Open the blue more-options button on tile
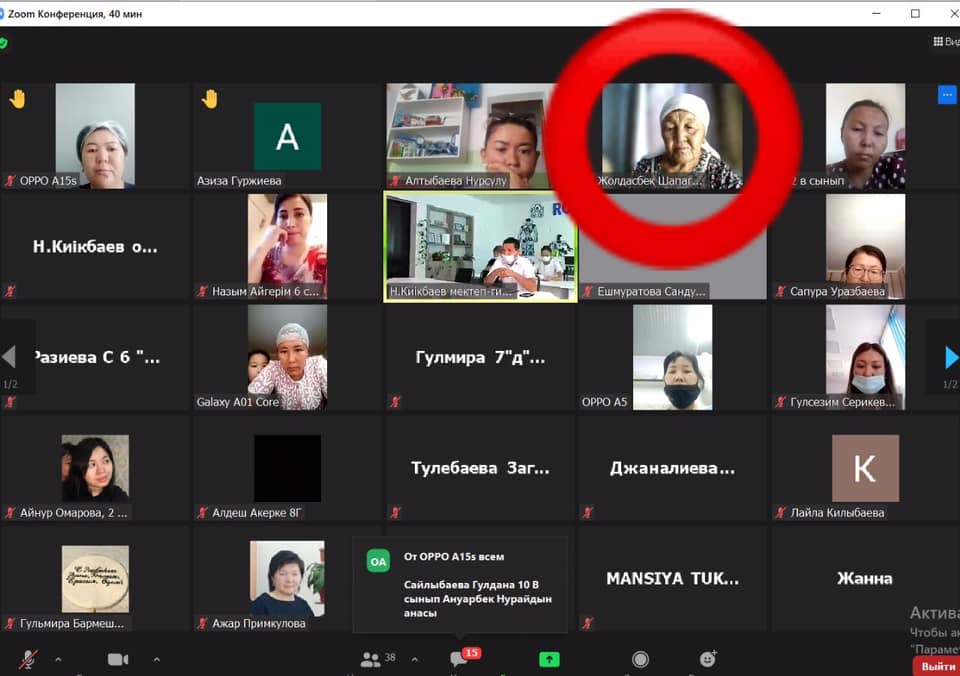The height and width of the screenshot is (676, 960). (947, 95)
